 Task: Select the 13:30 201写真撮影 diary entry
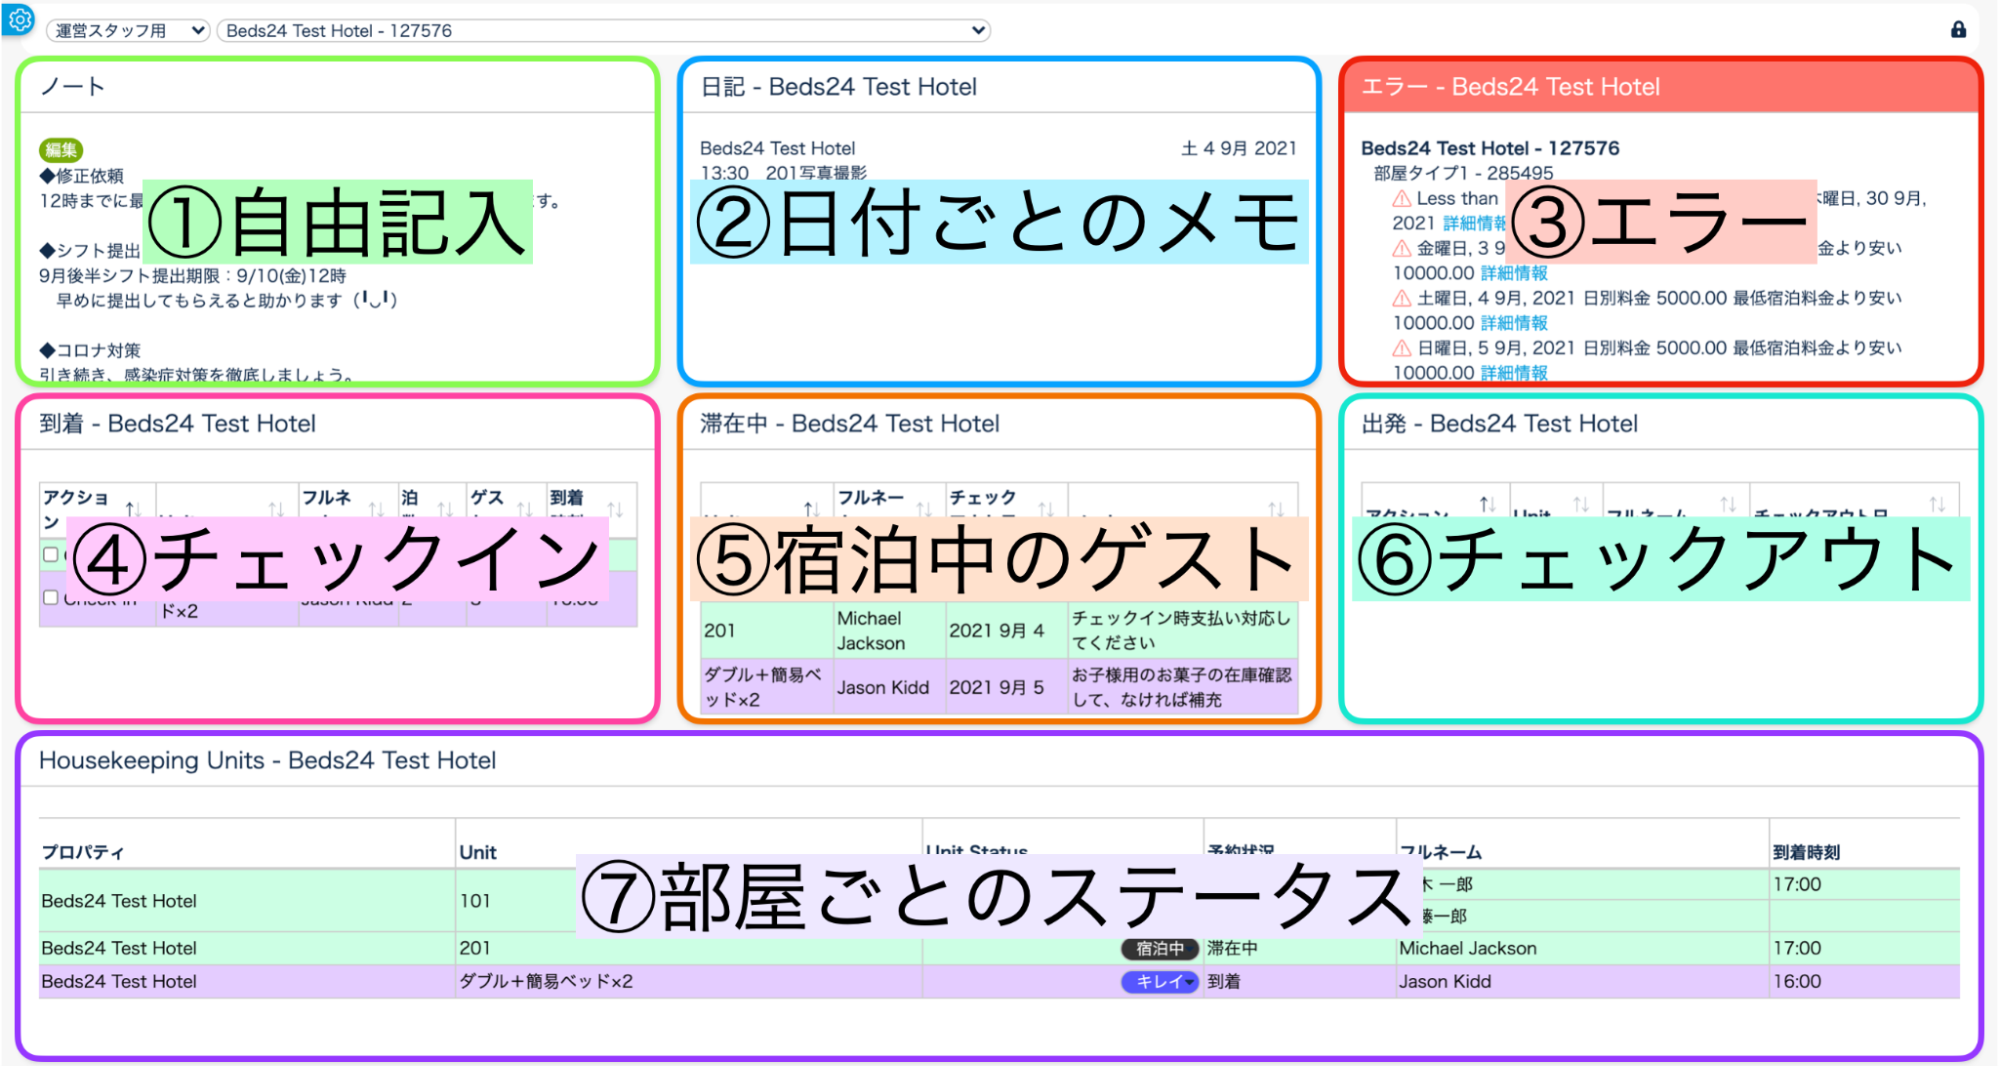(783, 173)
